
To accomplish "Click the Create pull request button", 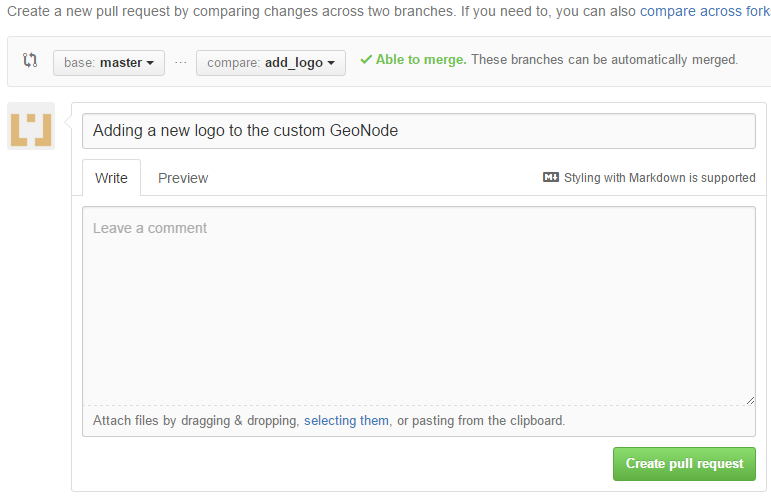I will tap(684, 464).
